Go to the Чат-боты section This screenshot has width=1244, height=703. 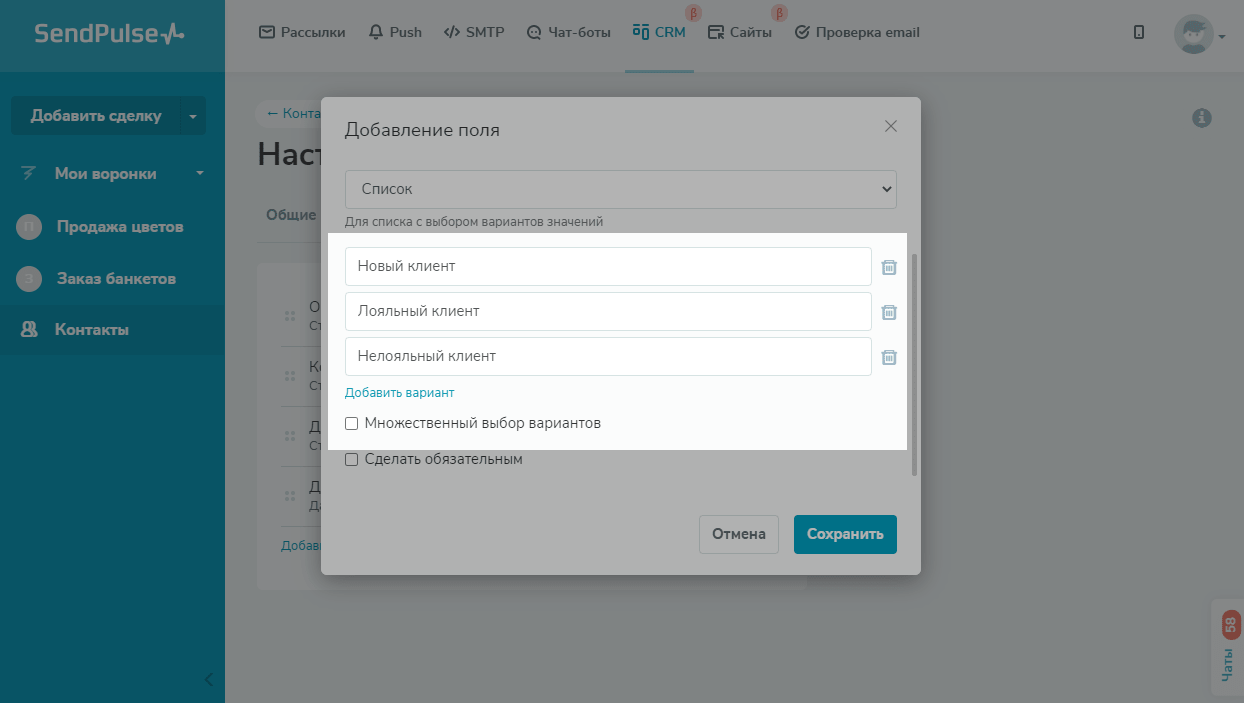[x=568, y=32]
